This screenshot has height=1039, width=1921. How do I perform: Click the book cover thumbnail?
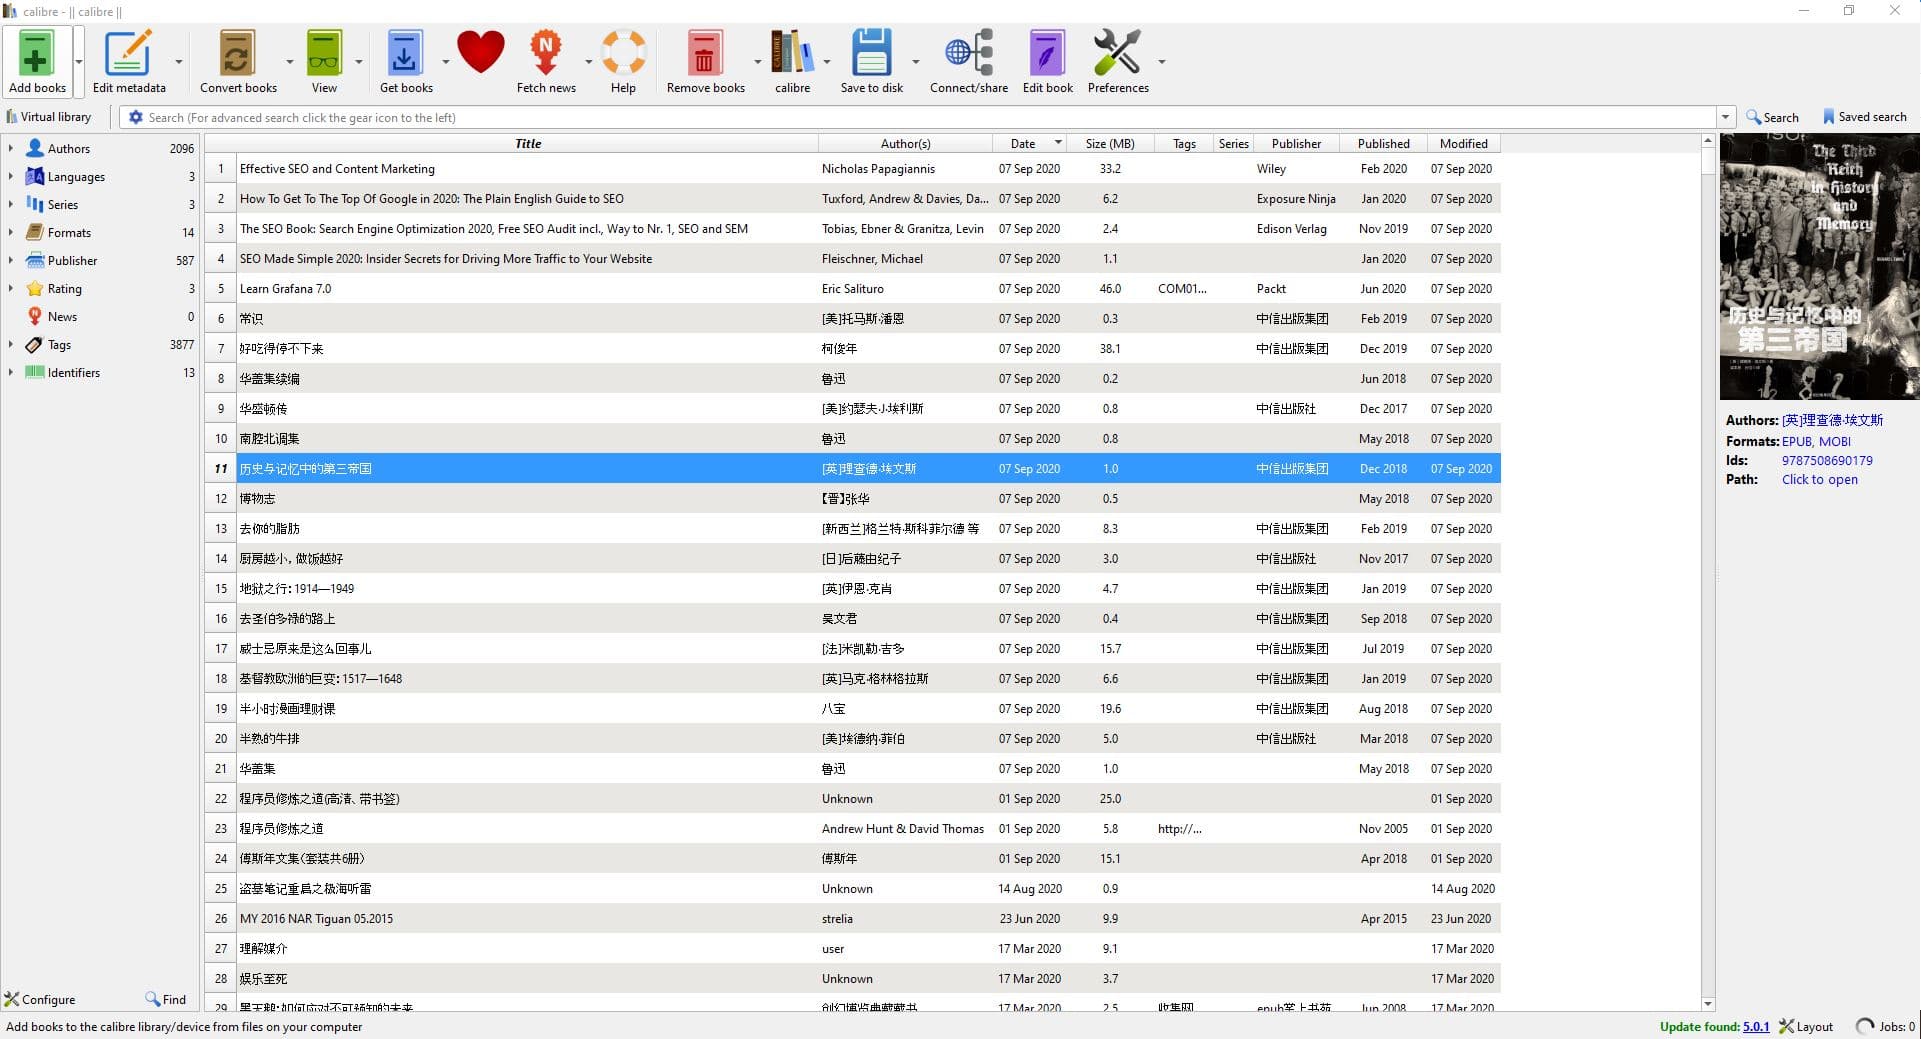[x=1819, y=266]
